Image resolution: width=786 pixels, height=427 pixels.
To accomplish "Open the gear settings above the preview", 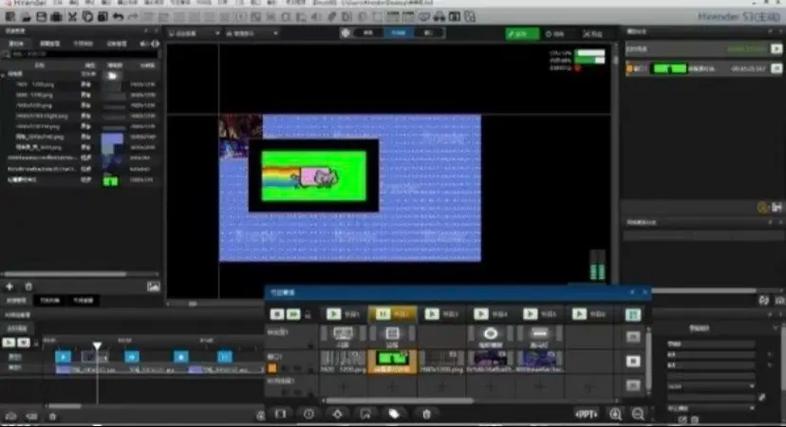I will (x=345, y=33).
